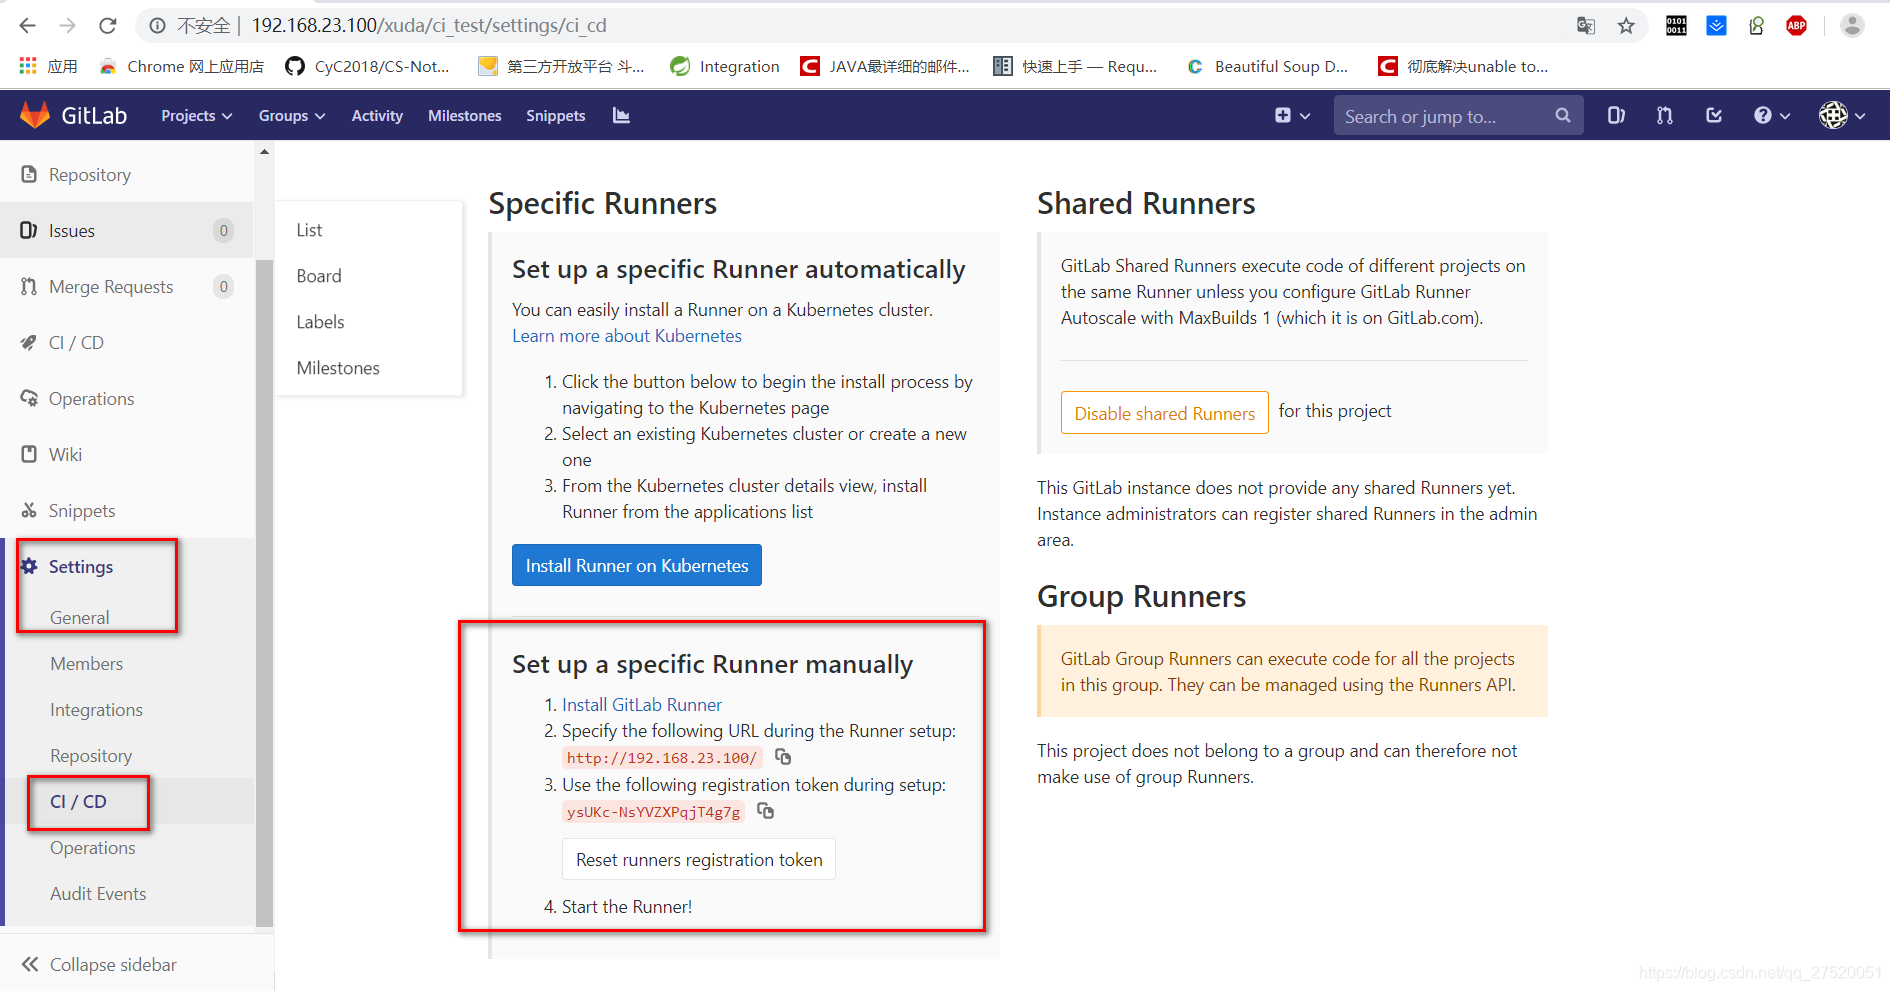Copy the registration token with clipboard icon

click(765, 811)
